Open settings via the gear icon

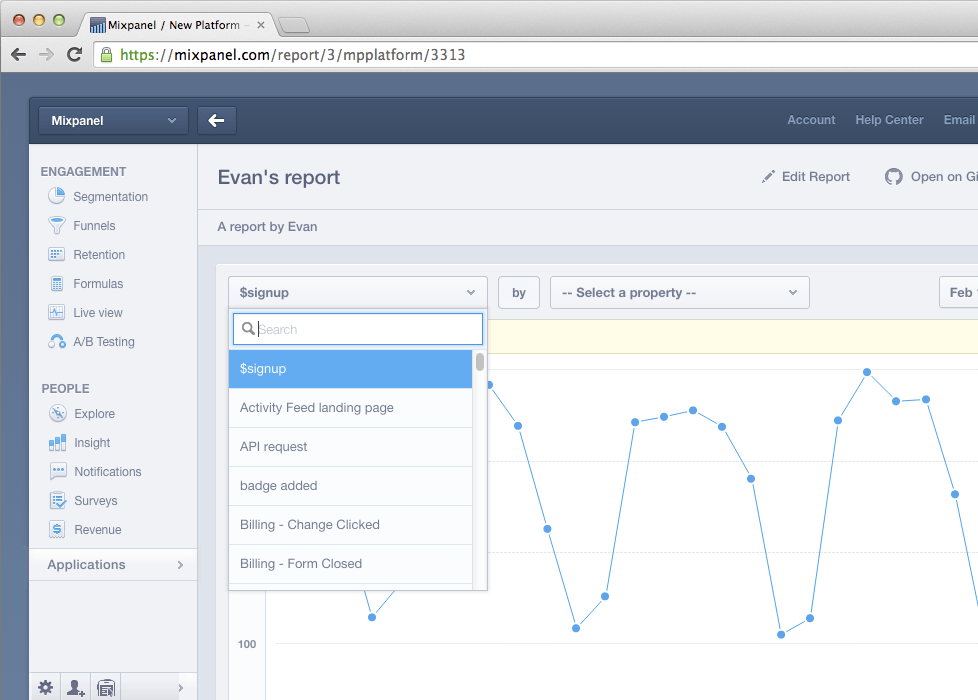coord(46,688)
